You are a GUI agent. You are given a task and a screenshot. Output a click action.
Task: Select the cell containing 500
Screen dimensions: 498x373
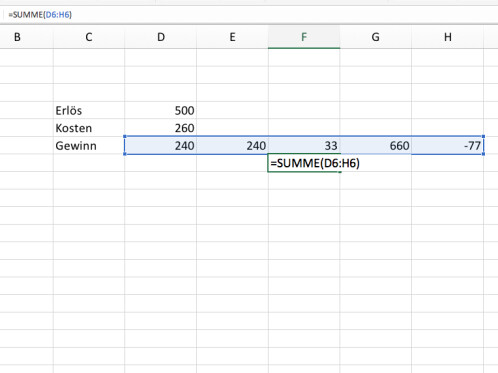point(161,110)
